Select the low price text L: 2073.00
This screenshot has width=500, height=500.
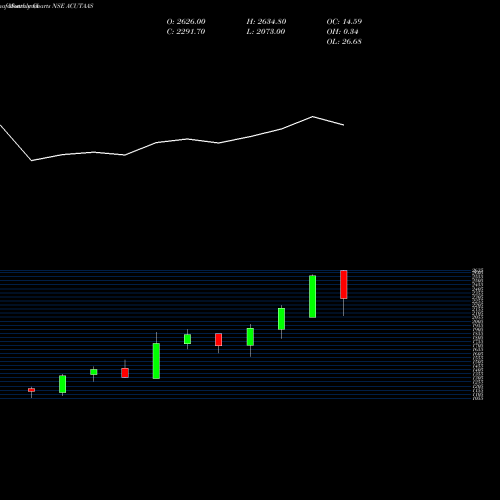(x=266, y=32)
